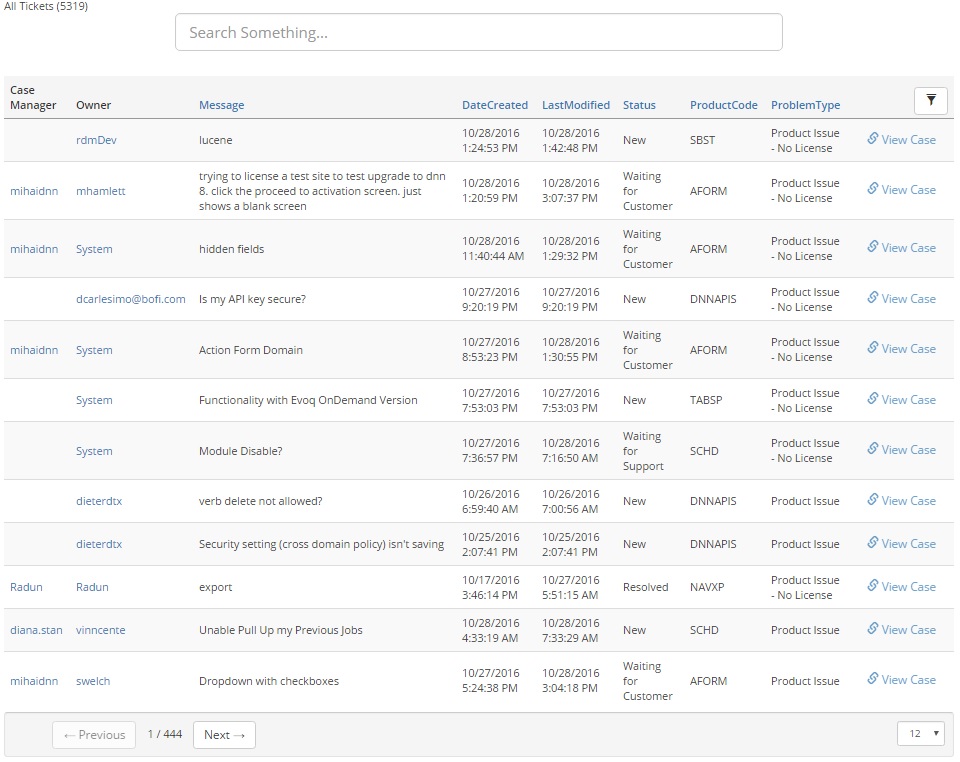The height and width of the screenshot is (762, 960).
Task: Click the Previous page button
Action: pos(94,735)
